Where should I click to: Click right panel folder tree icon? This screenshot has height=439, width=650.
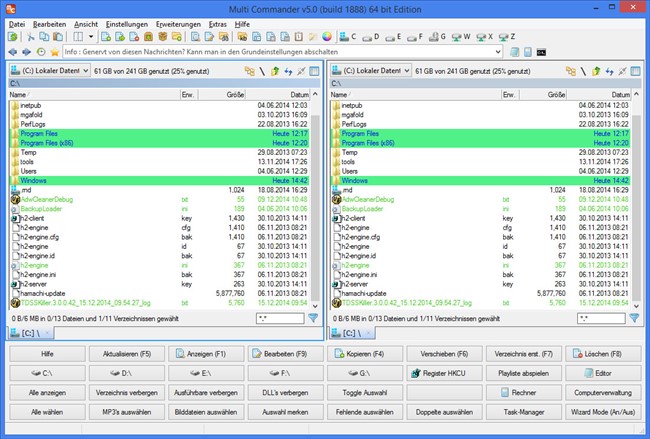pos(571,71)
